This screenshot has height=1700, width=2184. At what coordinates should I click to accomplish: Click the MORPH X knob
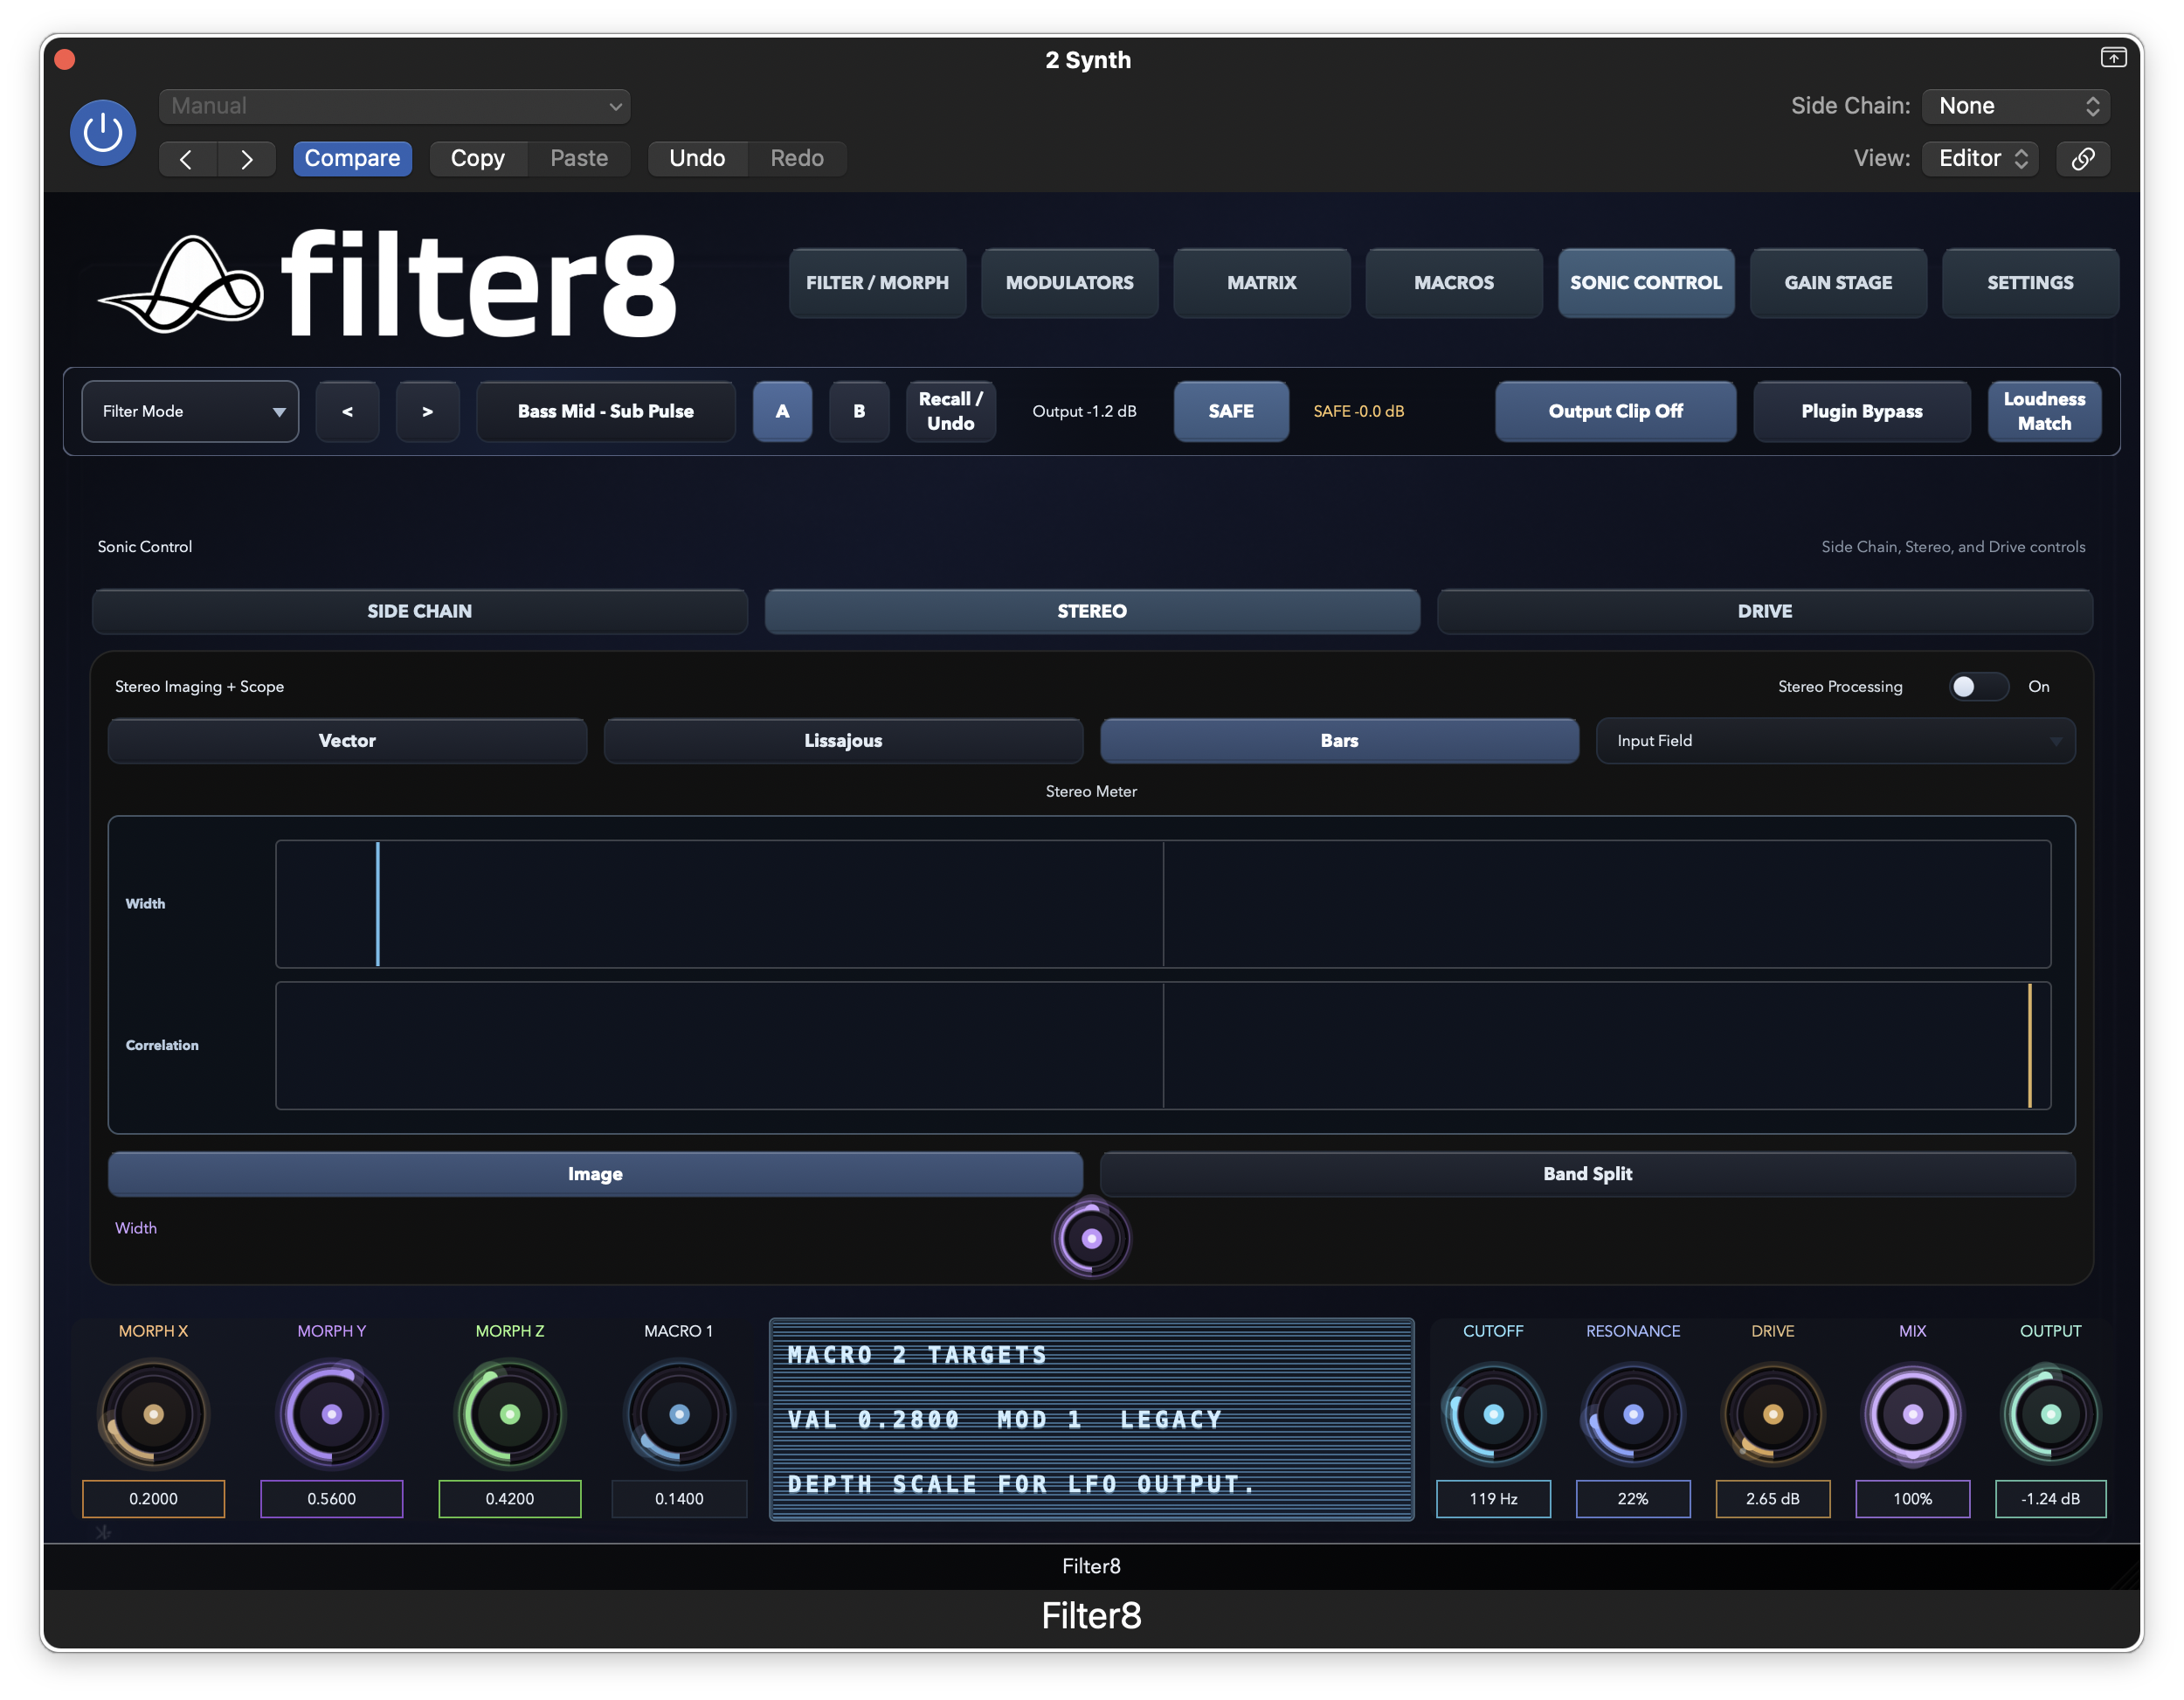pyautogui.click(x=153, y=1414)
